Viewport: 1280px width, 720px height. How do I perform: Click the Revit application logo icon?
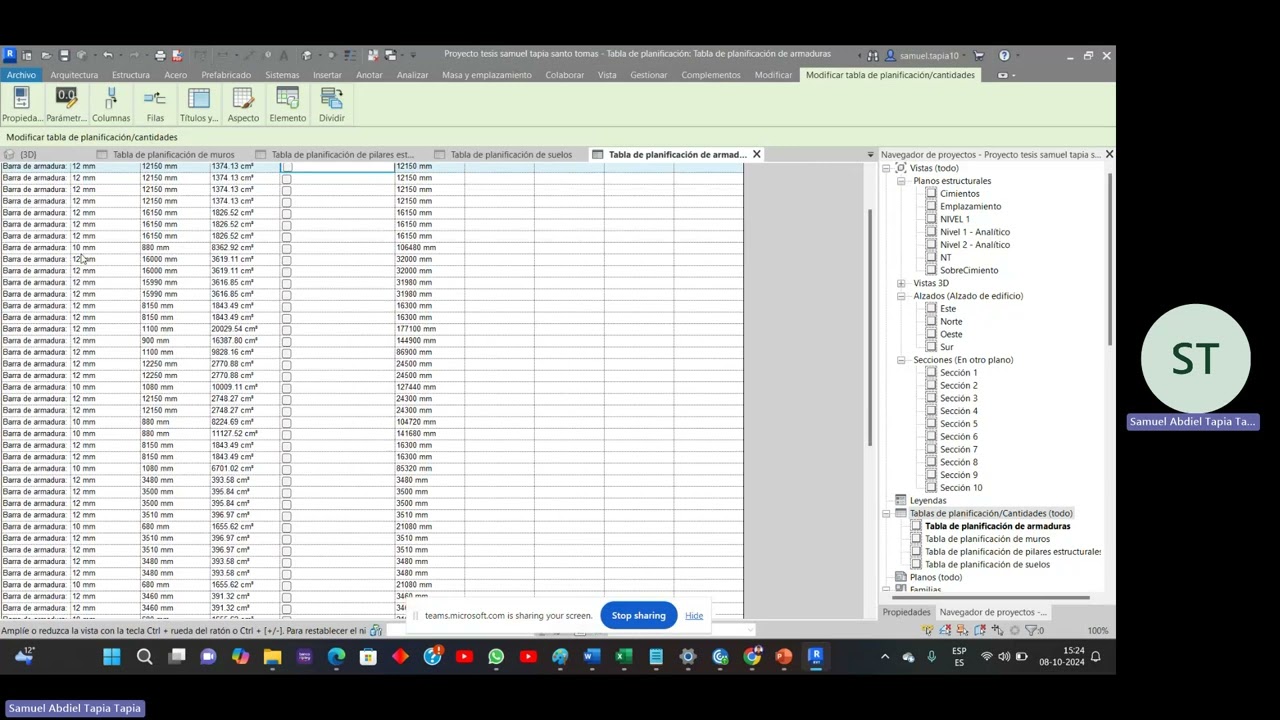[x=9, y=55]
